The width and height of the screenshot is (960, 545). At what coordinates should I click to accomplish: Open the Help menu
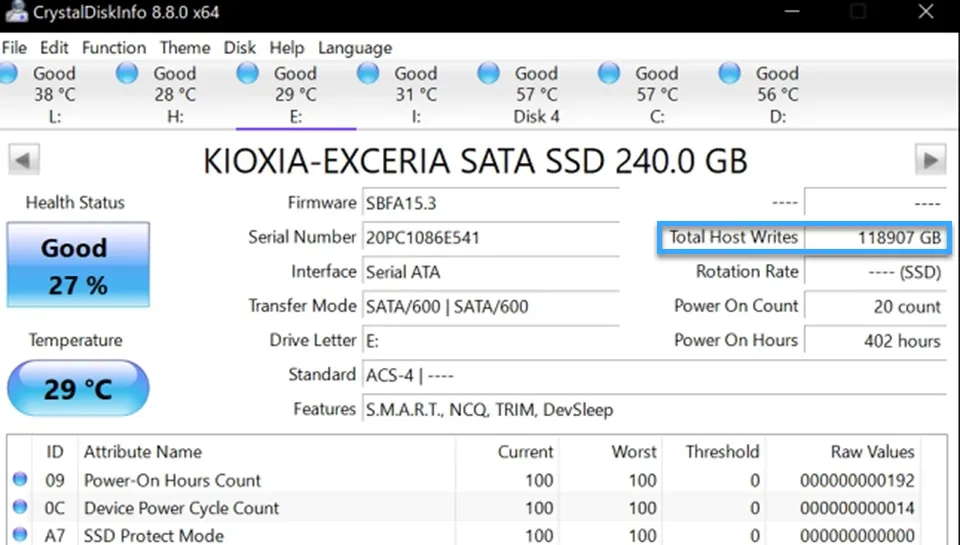(287, 48)
